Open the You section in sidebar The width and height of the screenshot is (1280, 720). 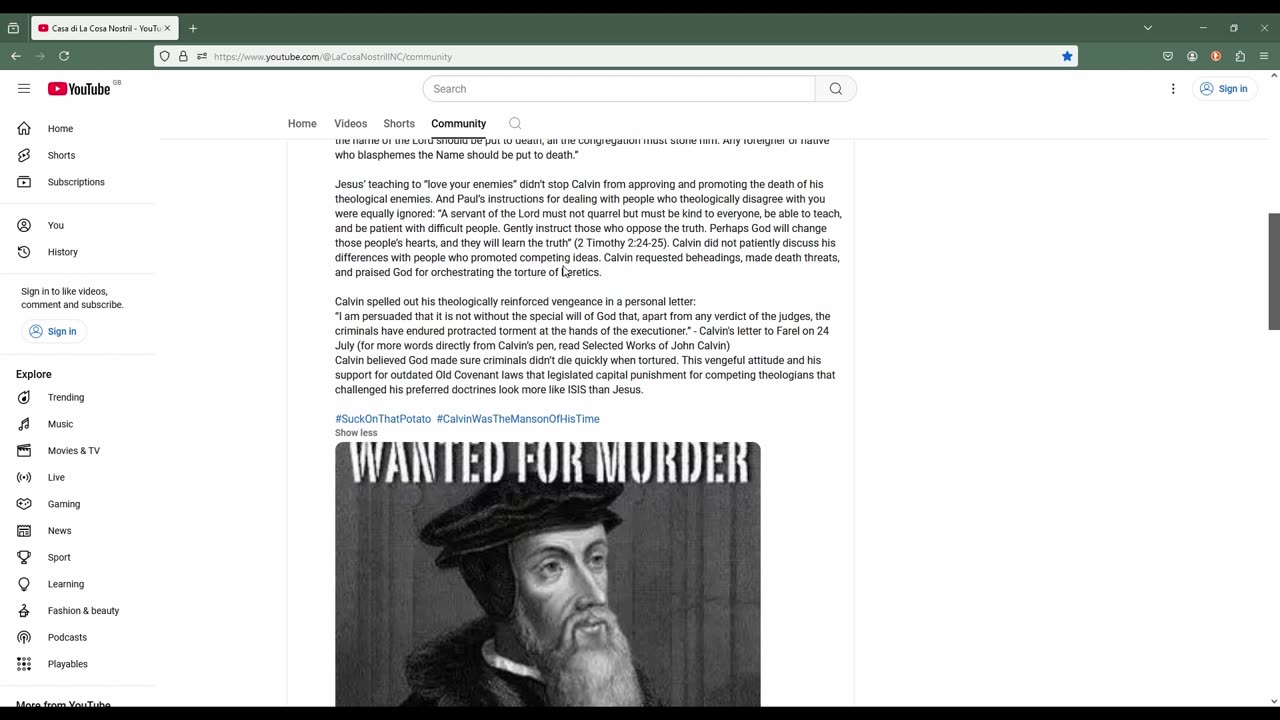click(56, 225)
